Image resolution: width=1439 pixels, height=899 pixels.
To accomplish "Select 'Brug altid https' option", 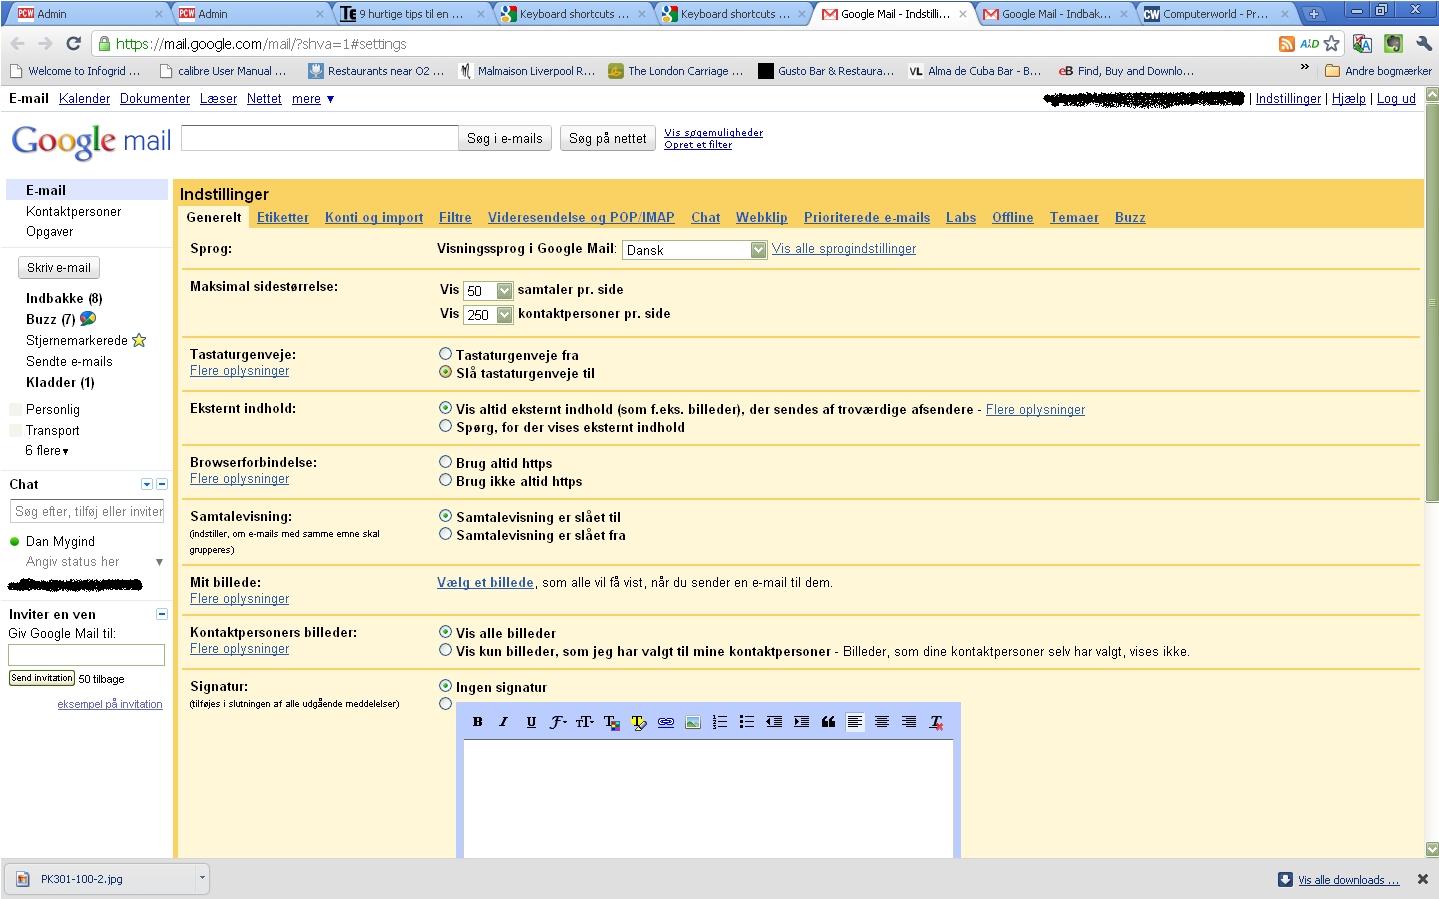I will (446, 462).
